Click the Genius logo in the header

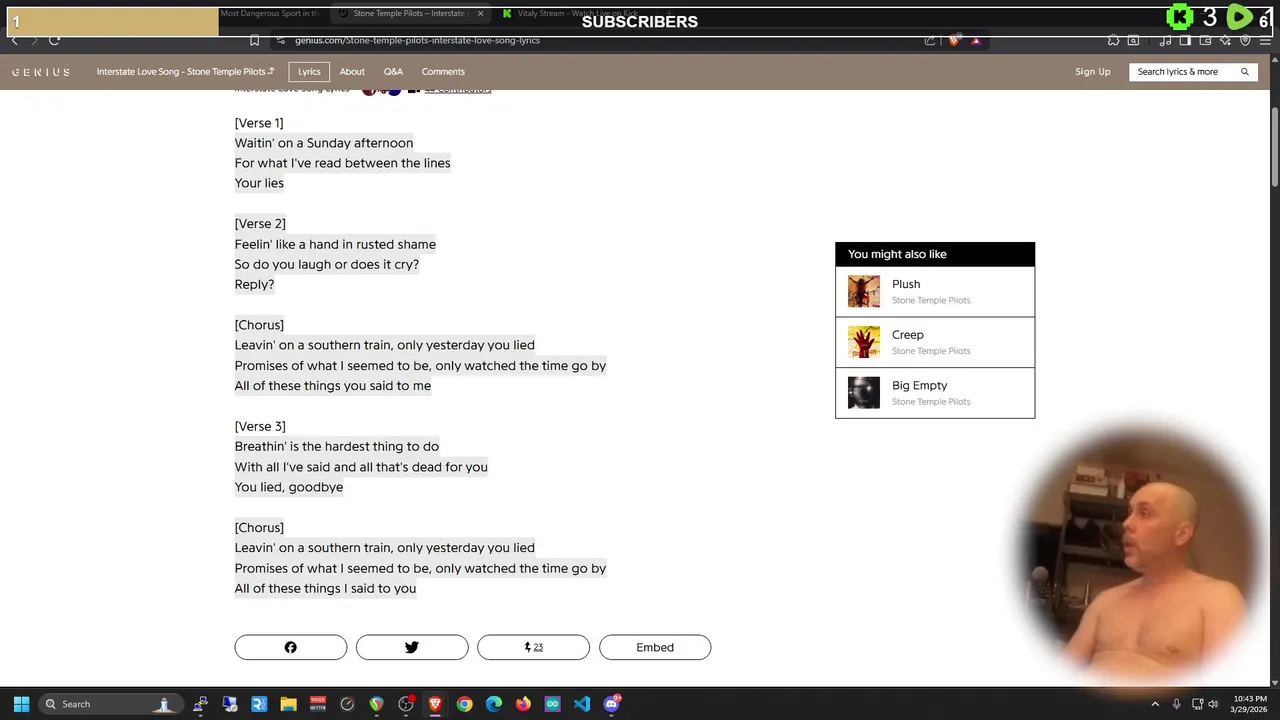click(x=41, y=72)
